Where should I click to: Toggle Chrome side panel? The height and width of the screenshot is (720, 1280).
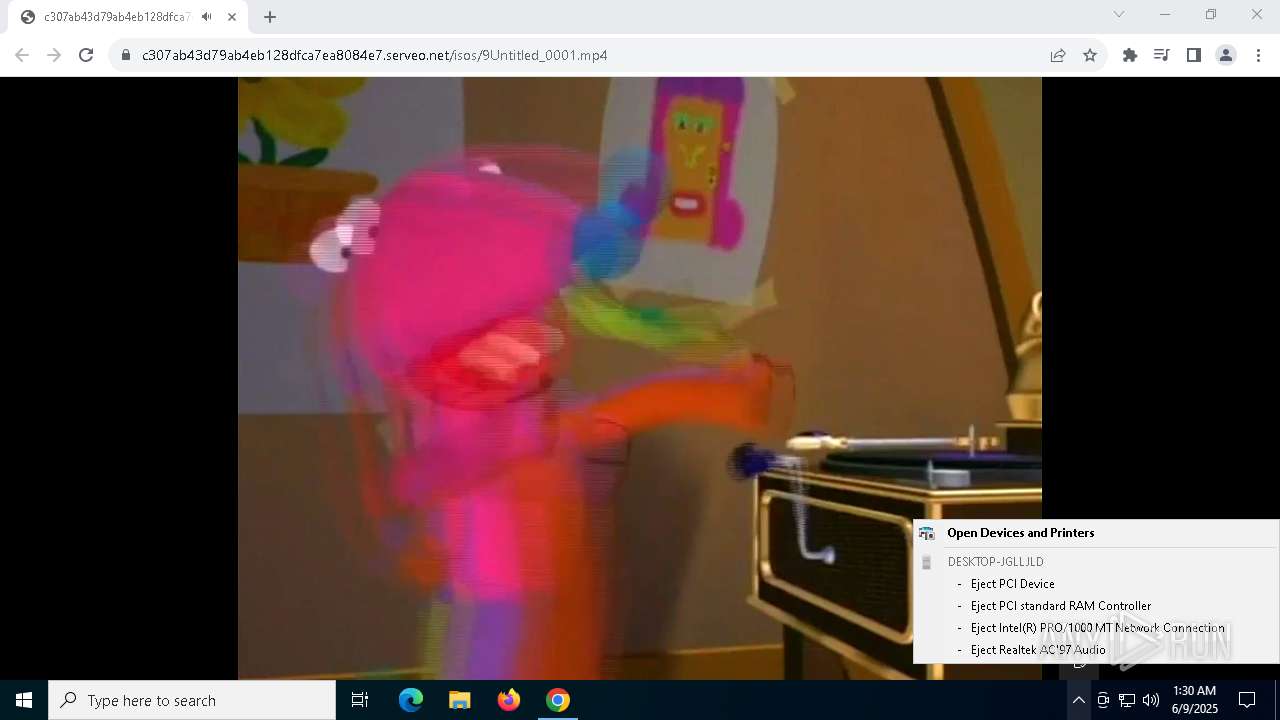1194,55
